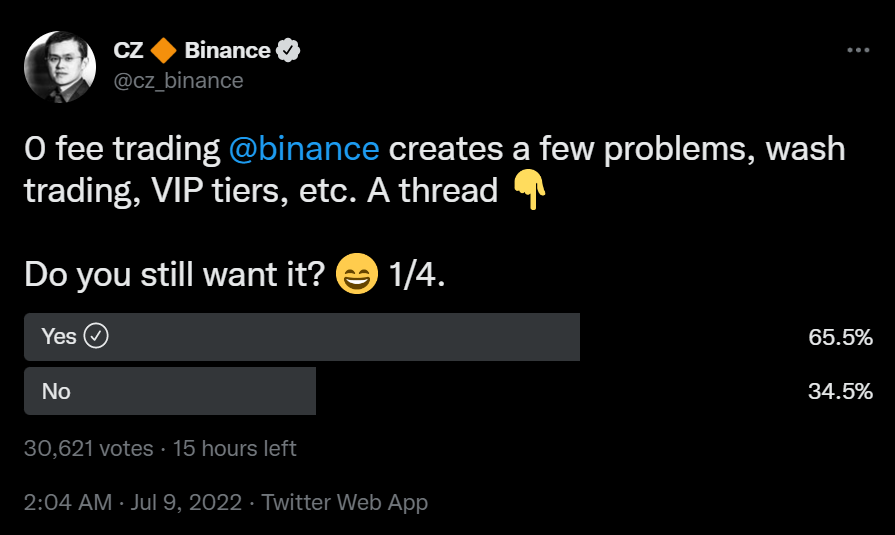Click the checkmark icon beside Yes
Screen dimensions: 895x535
tap(96, 337)
